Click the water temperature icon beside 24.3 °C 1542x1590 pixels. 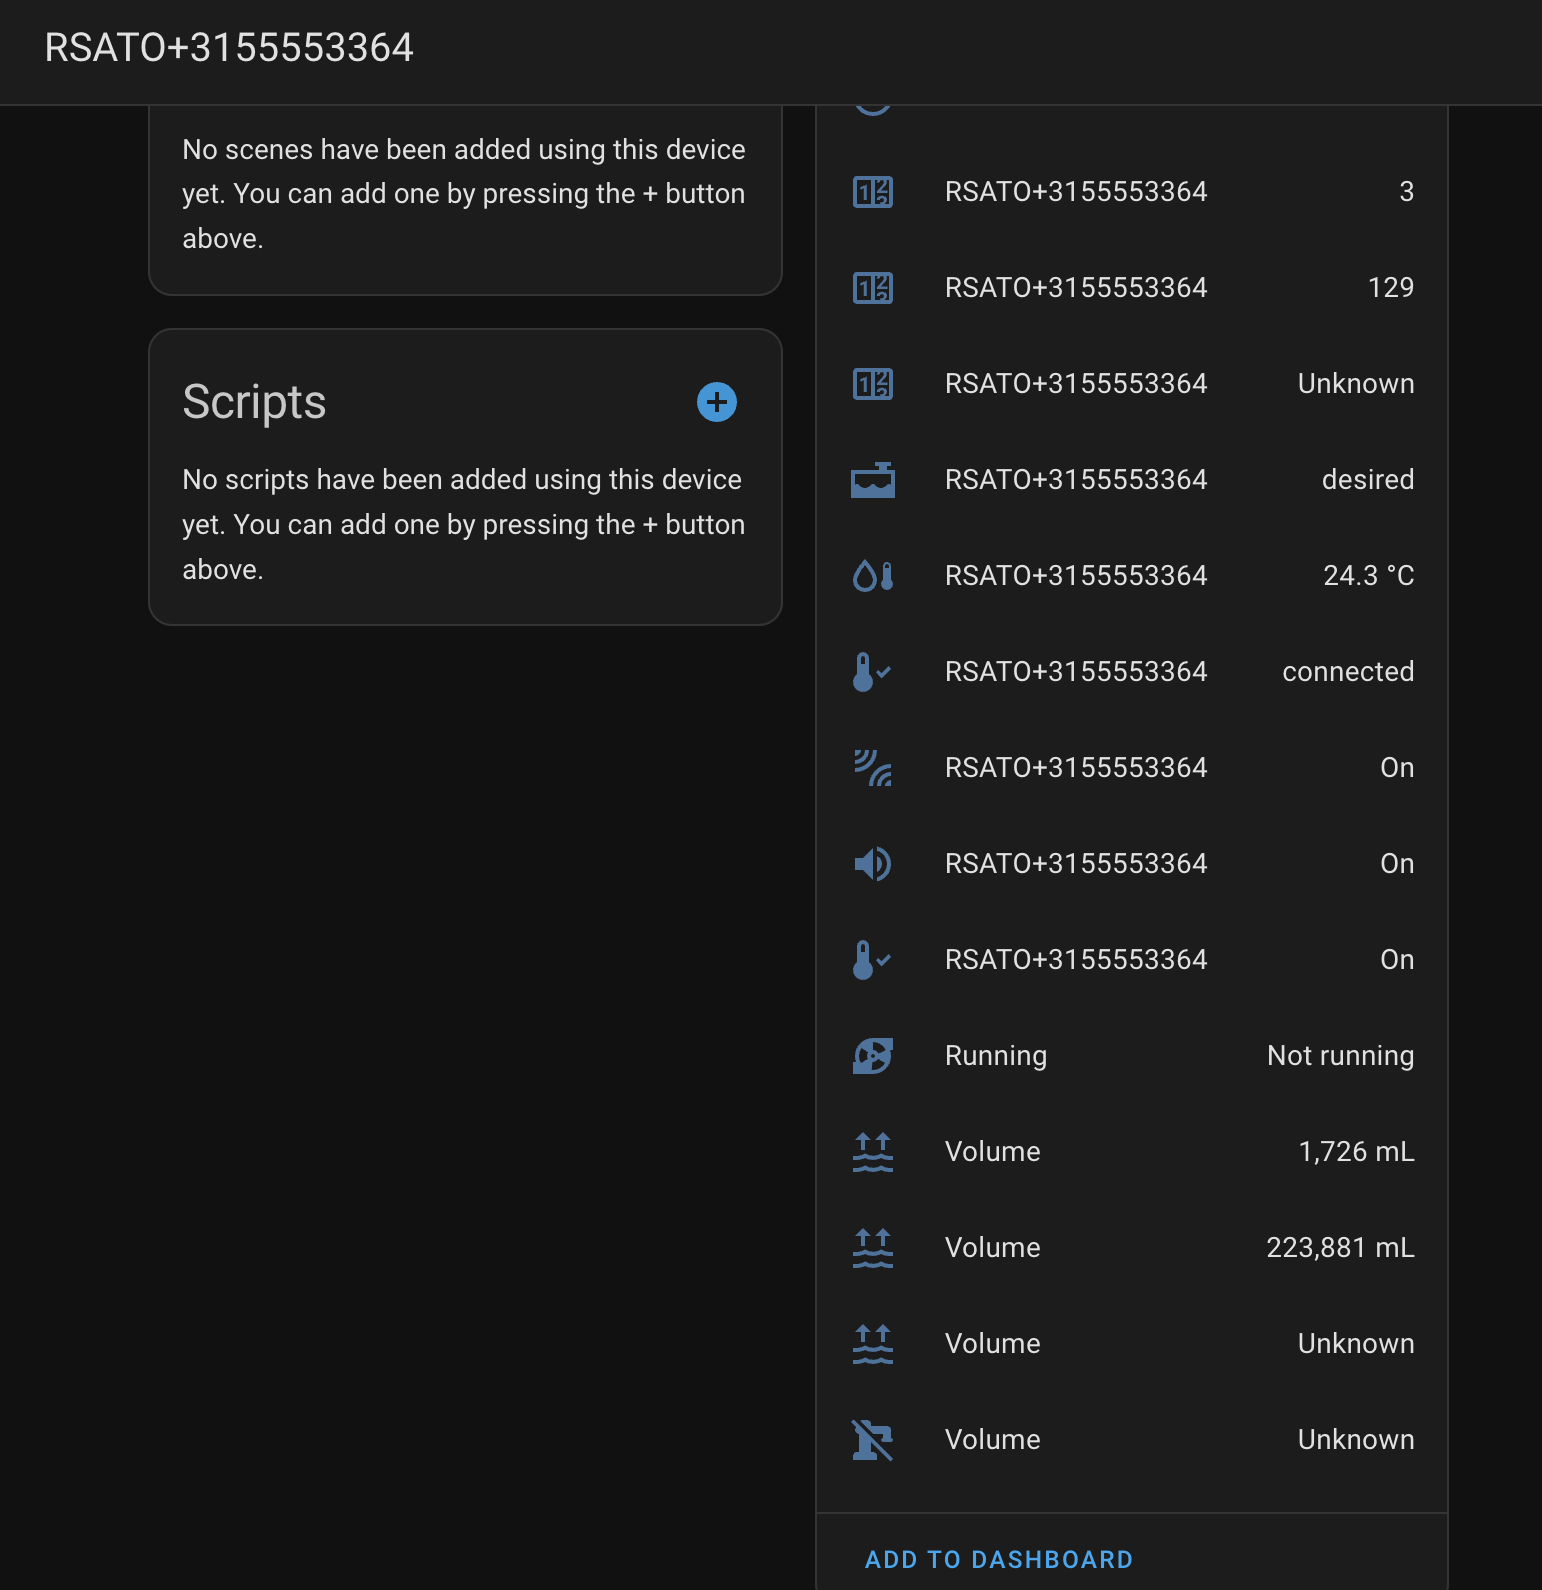[872, 576]
